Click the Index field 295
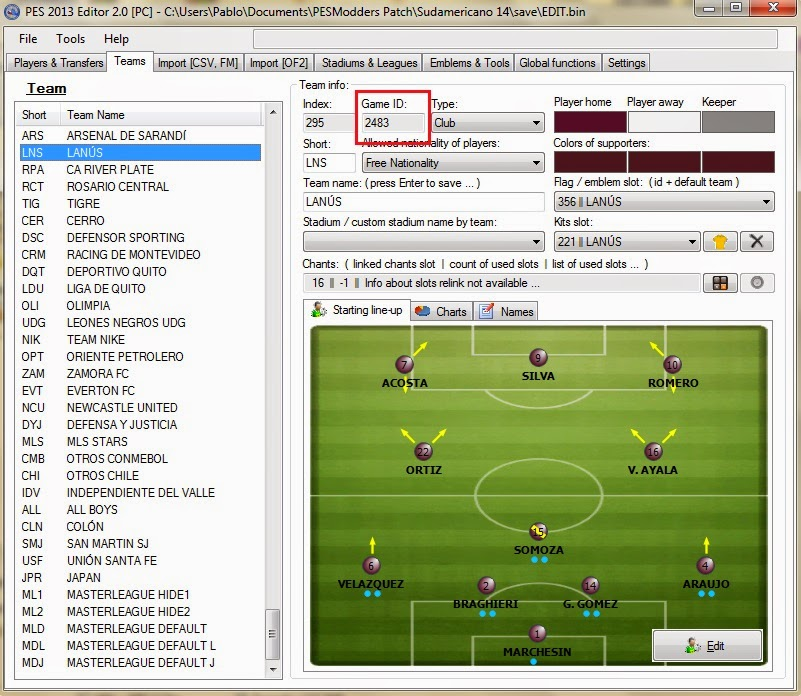The height and width of the screenshot is (696, 801). (329, 123)
